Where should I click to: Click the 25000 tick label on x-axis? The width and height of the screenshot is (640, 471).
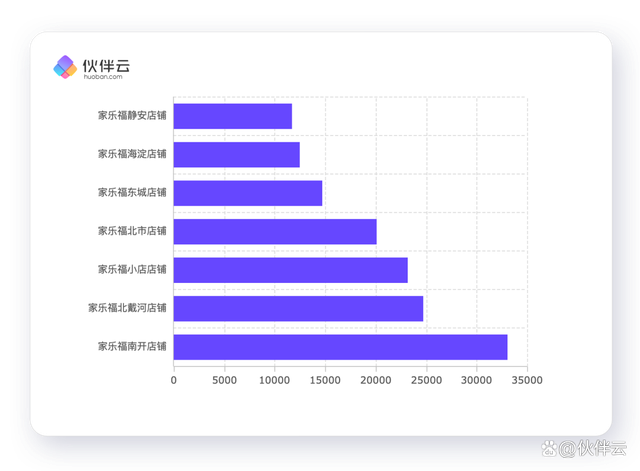pyautogui.click(x=427, y=380)
